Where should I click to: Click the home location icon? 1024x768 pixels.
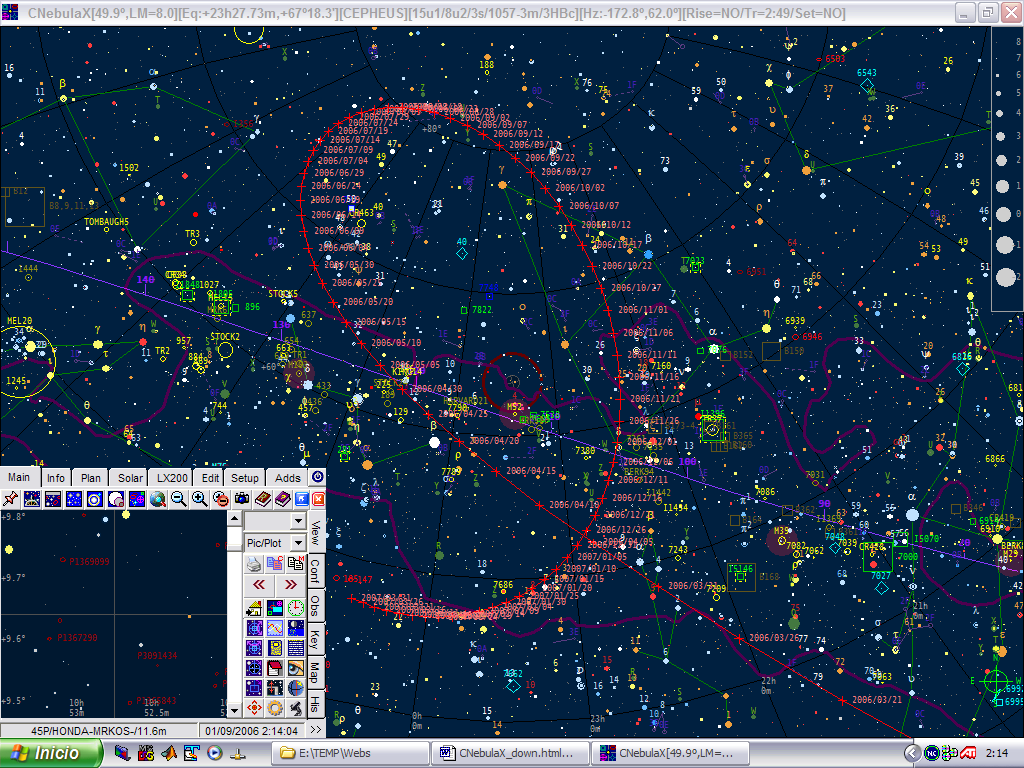tap(254, 607)
